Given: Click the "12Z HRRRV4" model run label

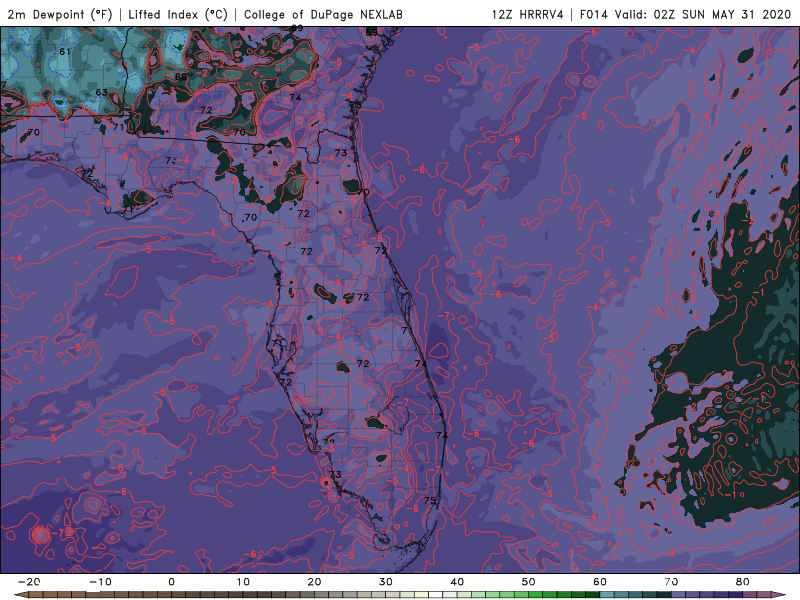Looking at the screenshot, I should click(x=527, y=14).
